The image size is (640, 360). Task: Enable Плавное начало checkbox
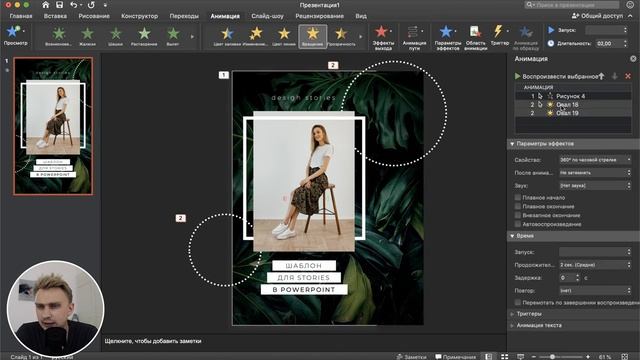coord(518,198)
